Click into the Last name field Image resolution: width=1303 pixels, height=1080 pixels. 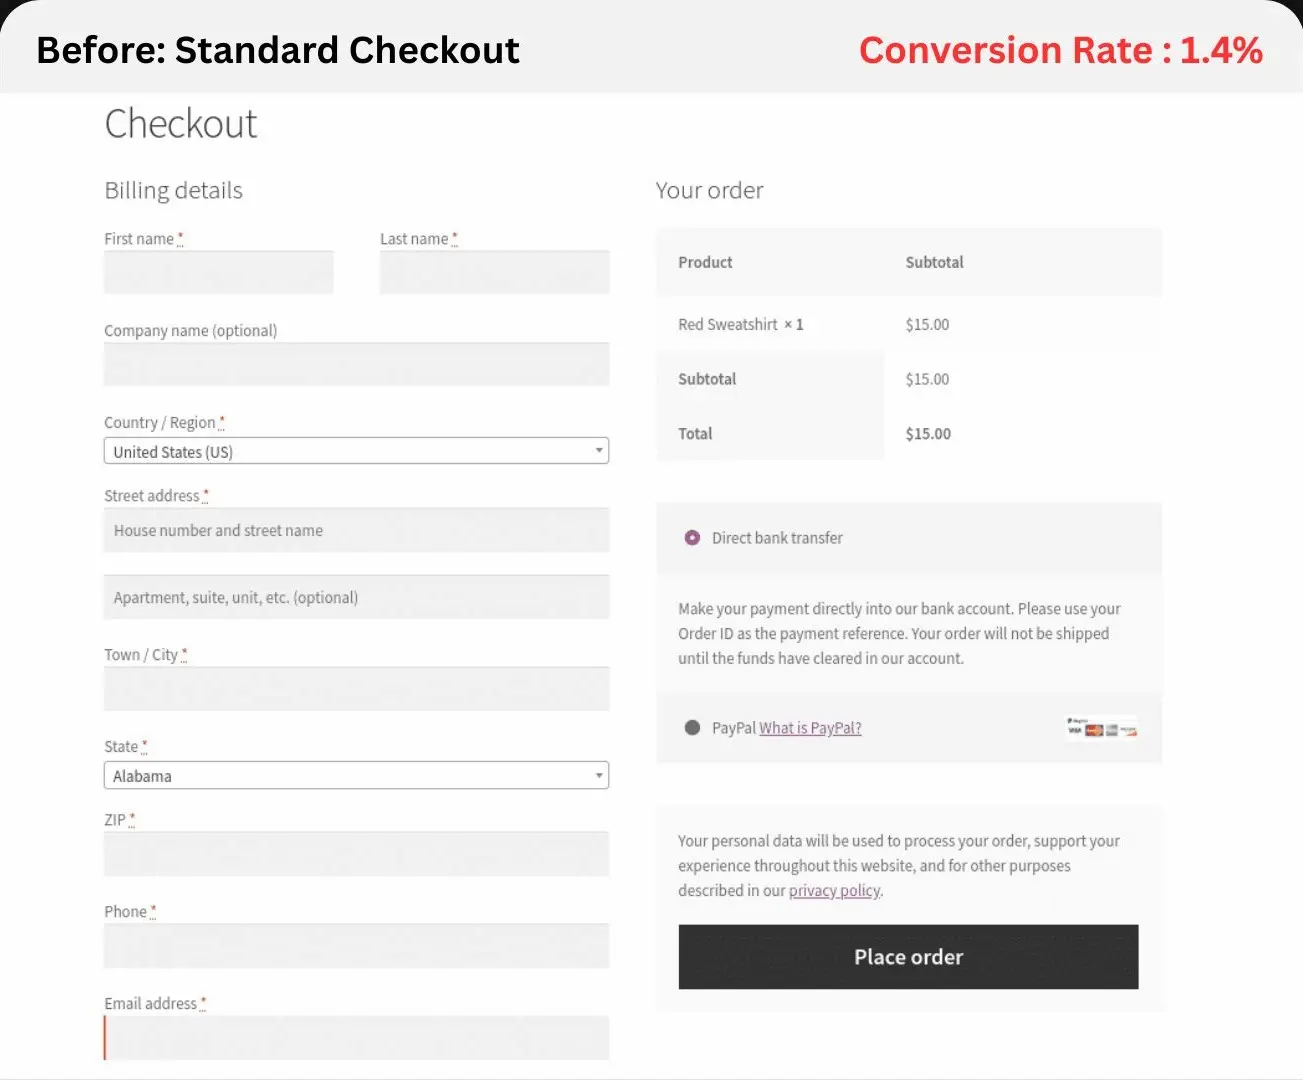[494, 272]
